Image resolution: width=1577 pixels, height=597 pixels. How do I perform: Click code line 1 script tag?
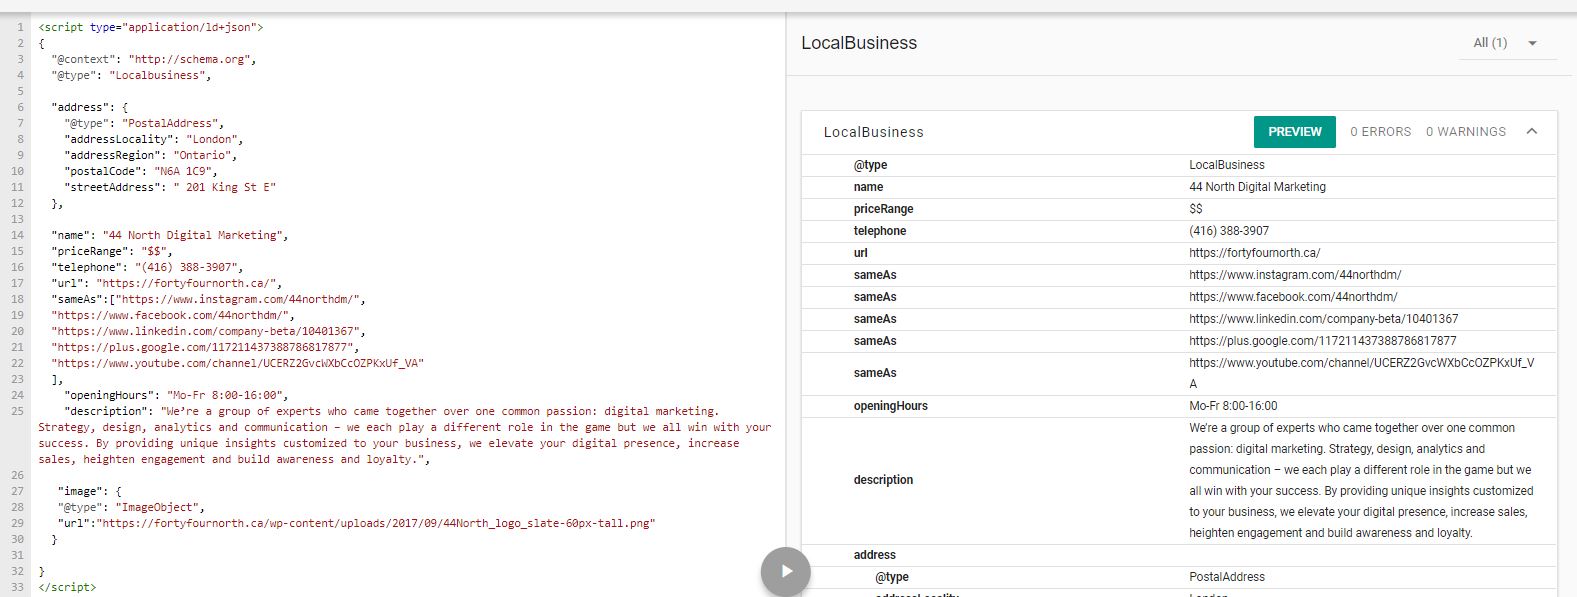click(151, 27)
